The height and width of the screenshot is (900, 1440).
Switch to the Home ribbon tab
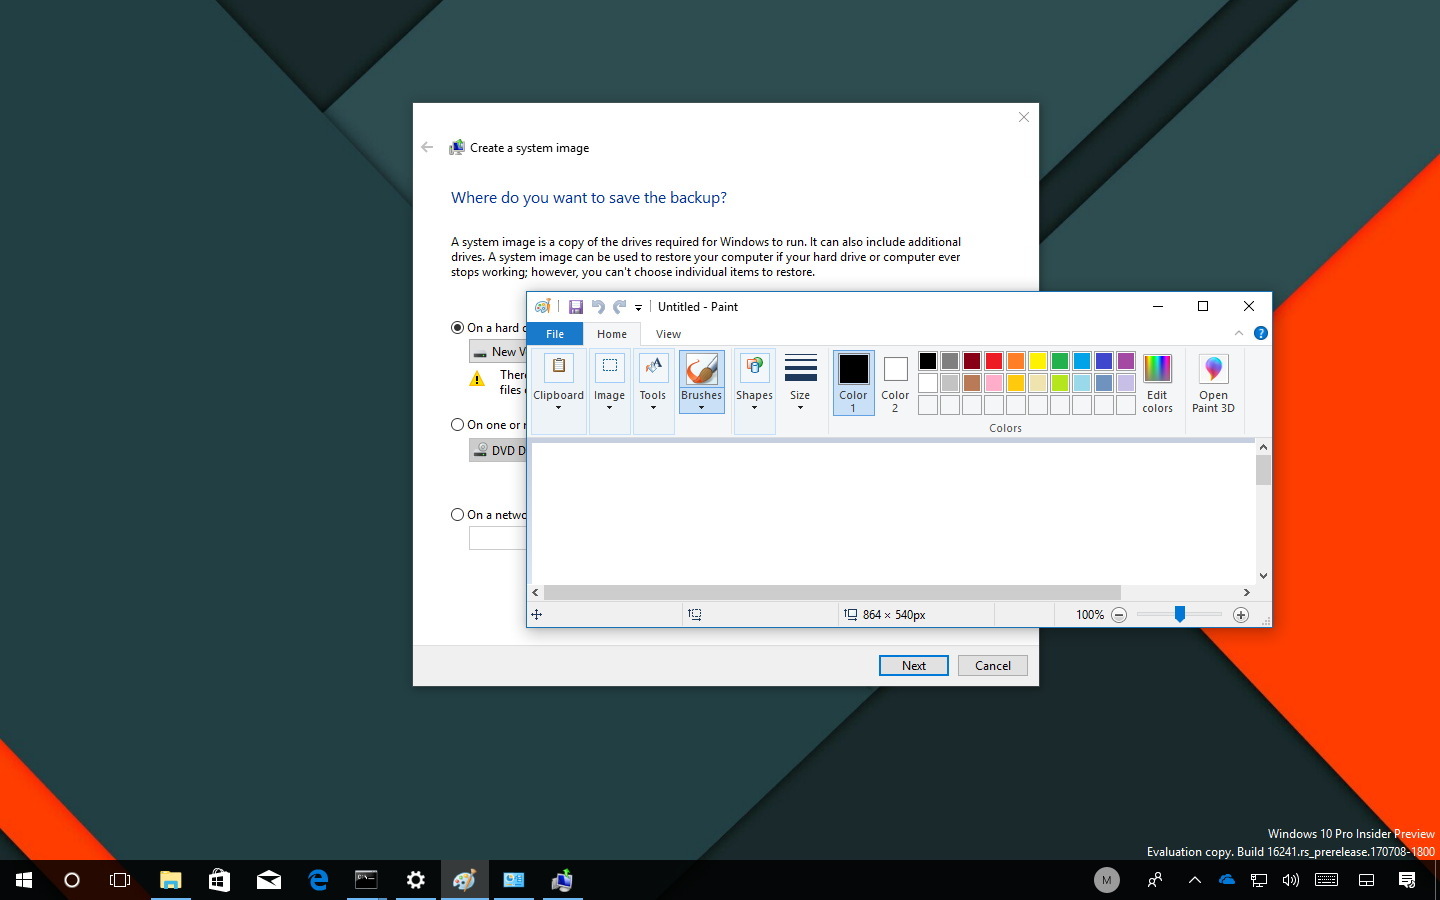click(612, 334)
